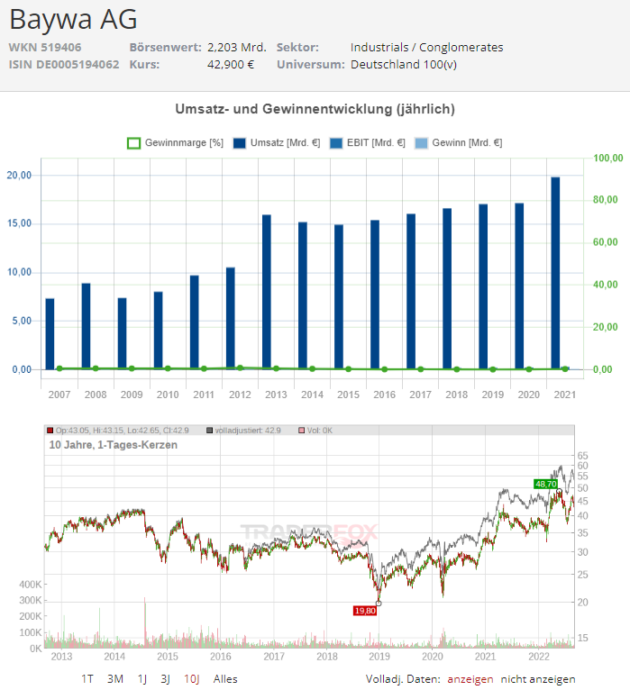The image size is (630, 699).
Task: Click the green 48,70 high marker
Action: coord(546,484)
